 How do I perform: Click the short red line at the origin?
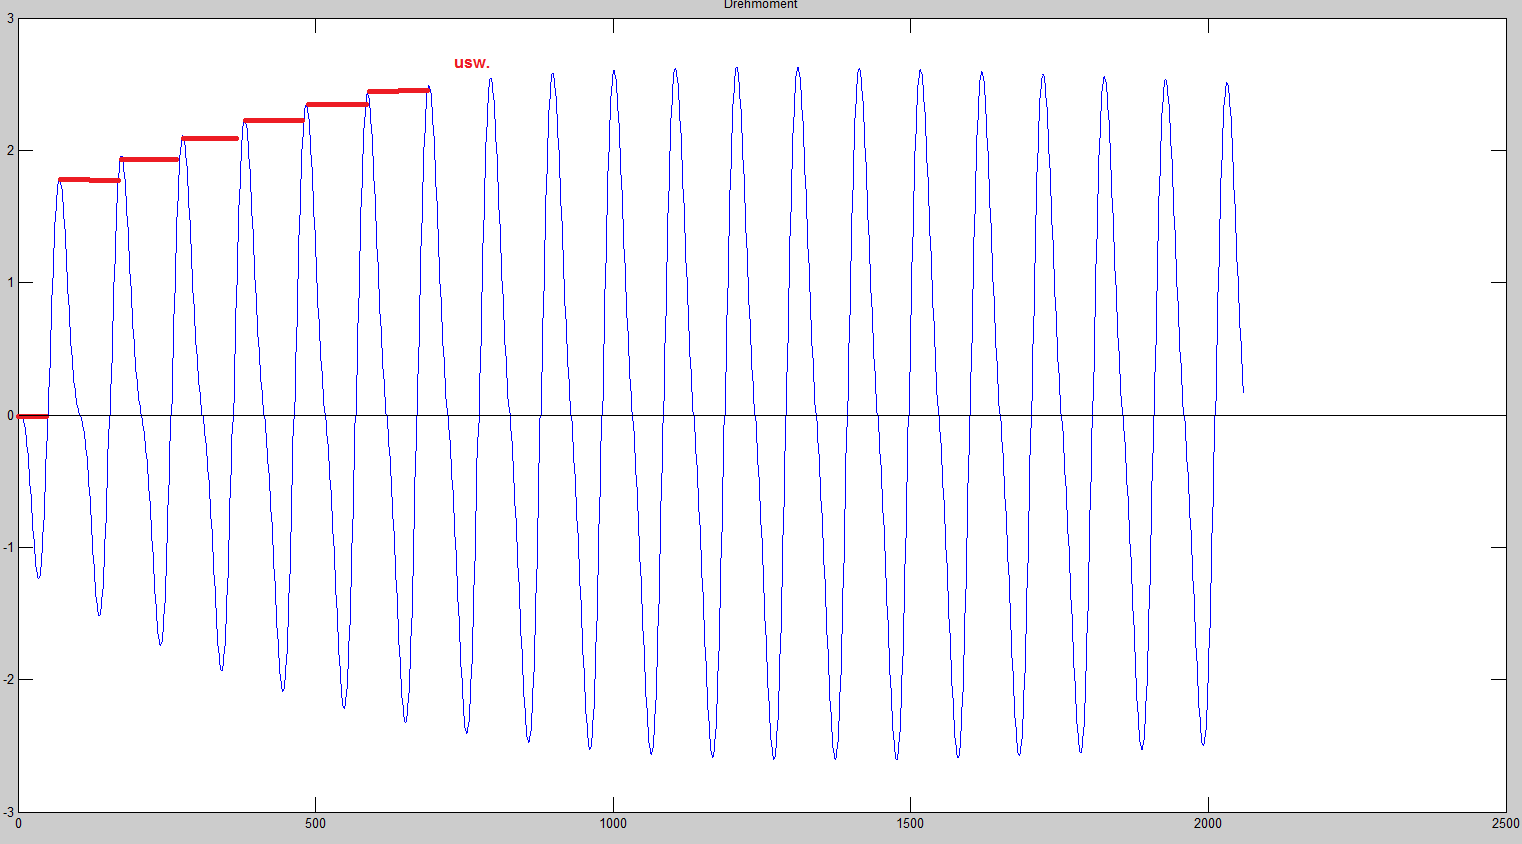[x=32, y=416]
